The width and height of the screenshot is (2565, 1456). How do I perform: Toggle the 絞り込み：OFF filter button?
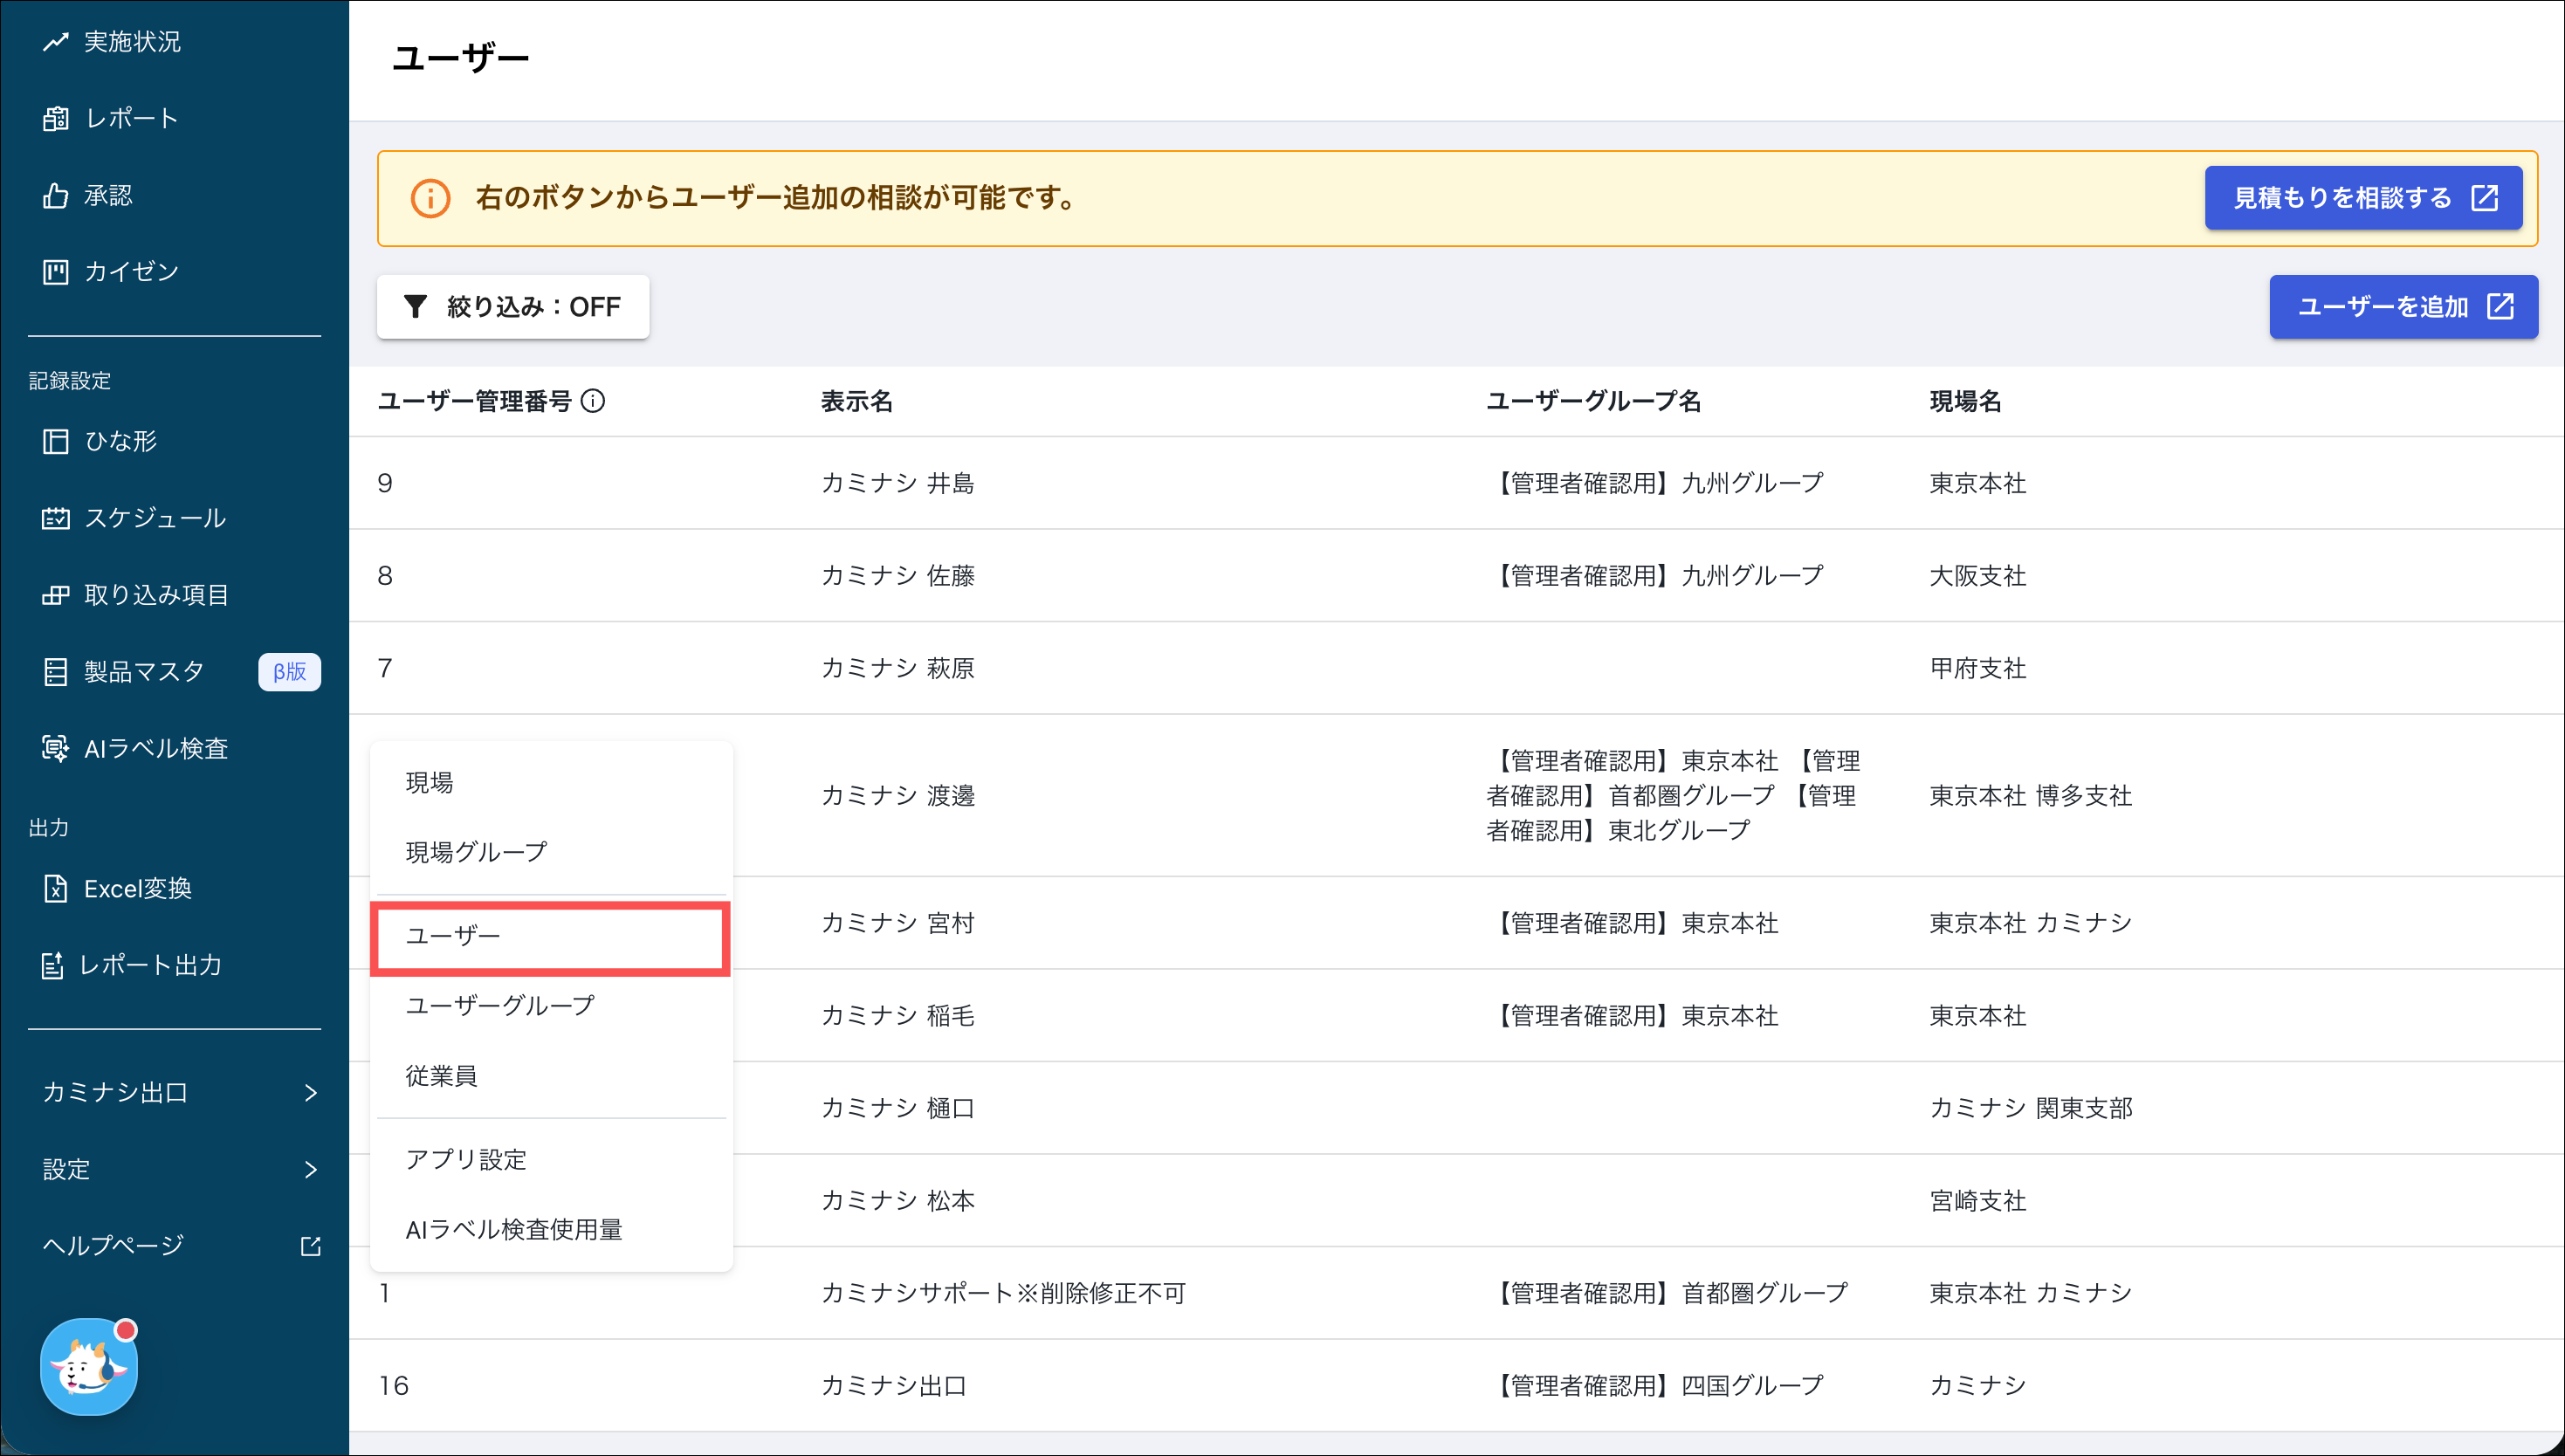tap(513, 307)
